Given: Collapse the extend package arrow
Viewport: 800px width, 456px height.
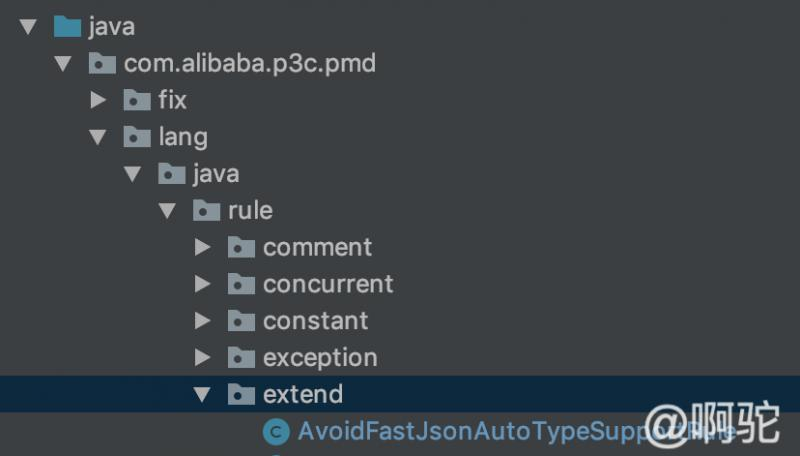Looking at the screenshot, I should (203, 394).
